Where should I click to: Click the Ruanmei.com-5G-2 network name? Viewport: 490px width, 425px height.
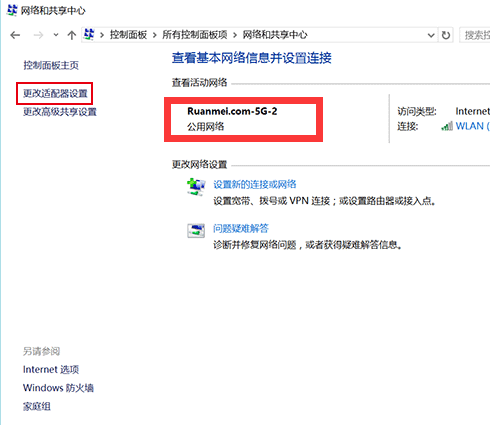pos(232,111)
